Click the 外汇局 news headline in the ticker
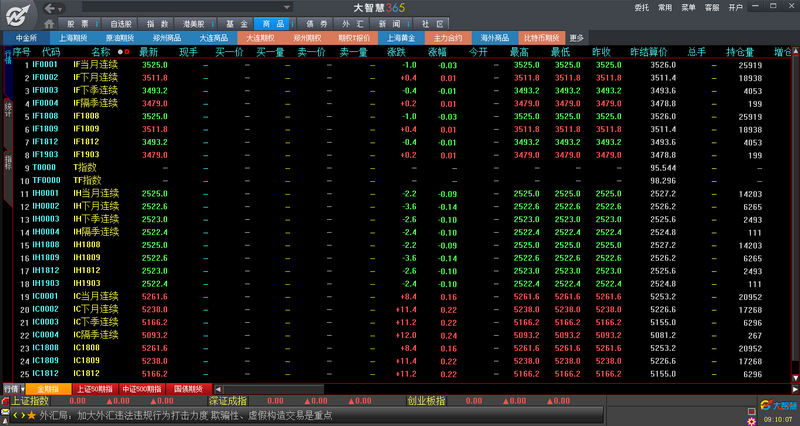Image resolution: width=800 pixels, height=426 pixels. pyautogui.click(x=186, y=415)
